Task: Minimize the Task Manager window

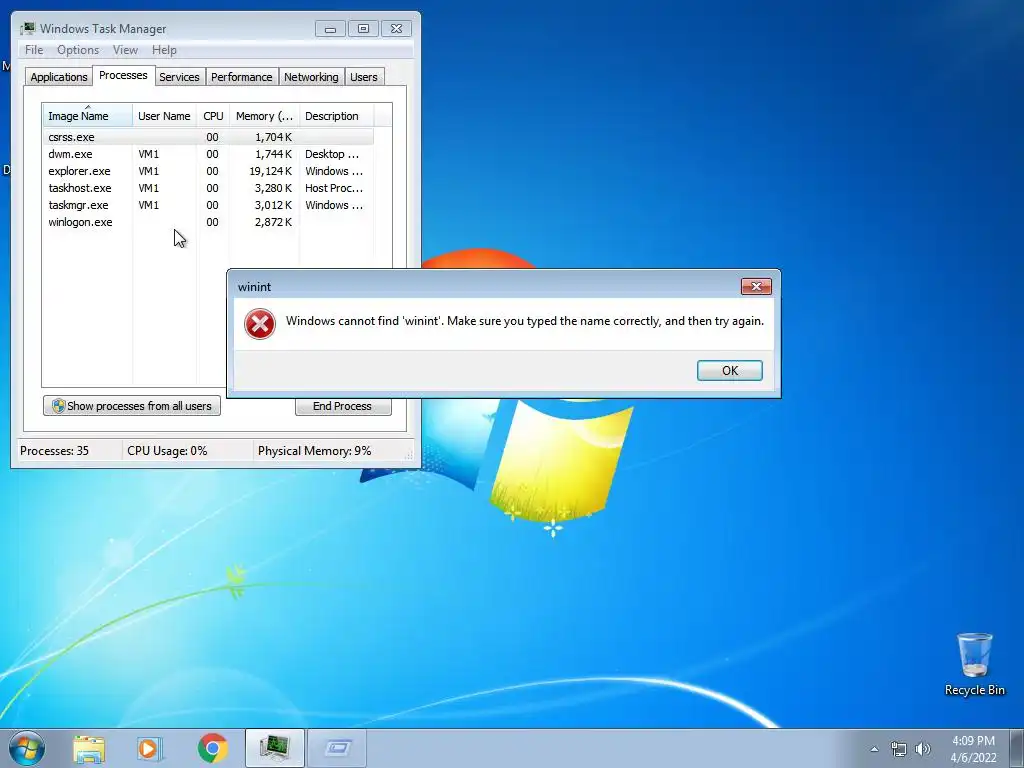Action: click(330, 29)
